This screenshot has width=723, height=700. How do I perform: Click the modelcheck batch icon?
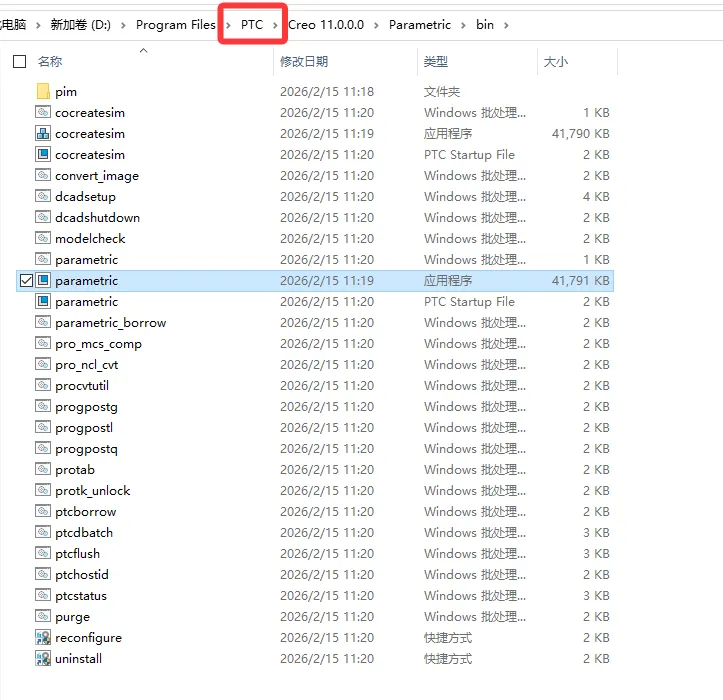43,238
